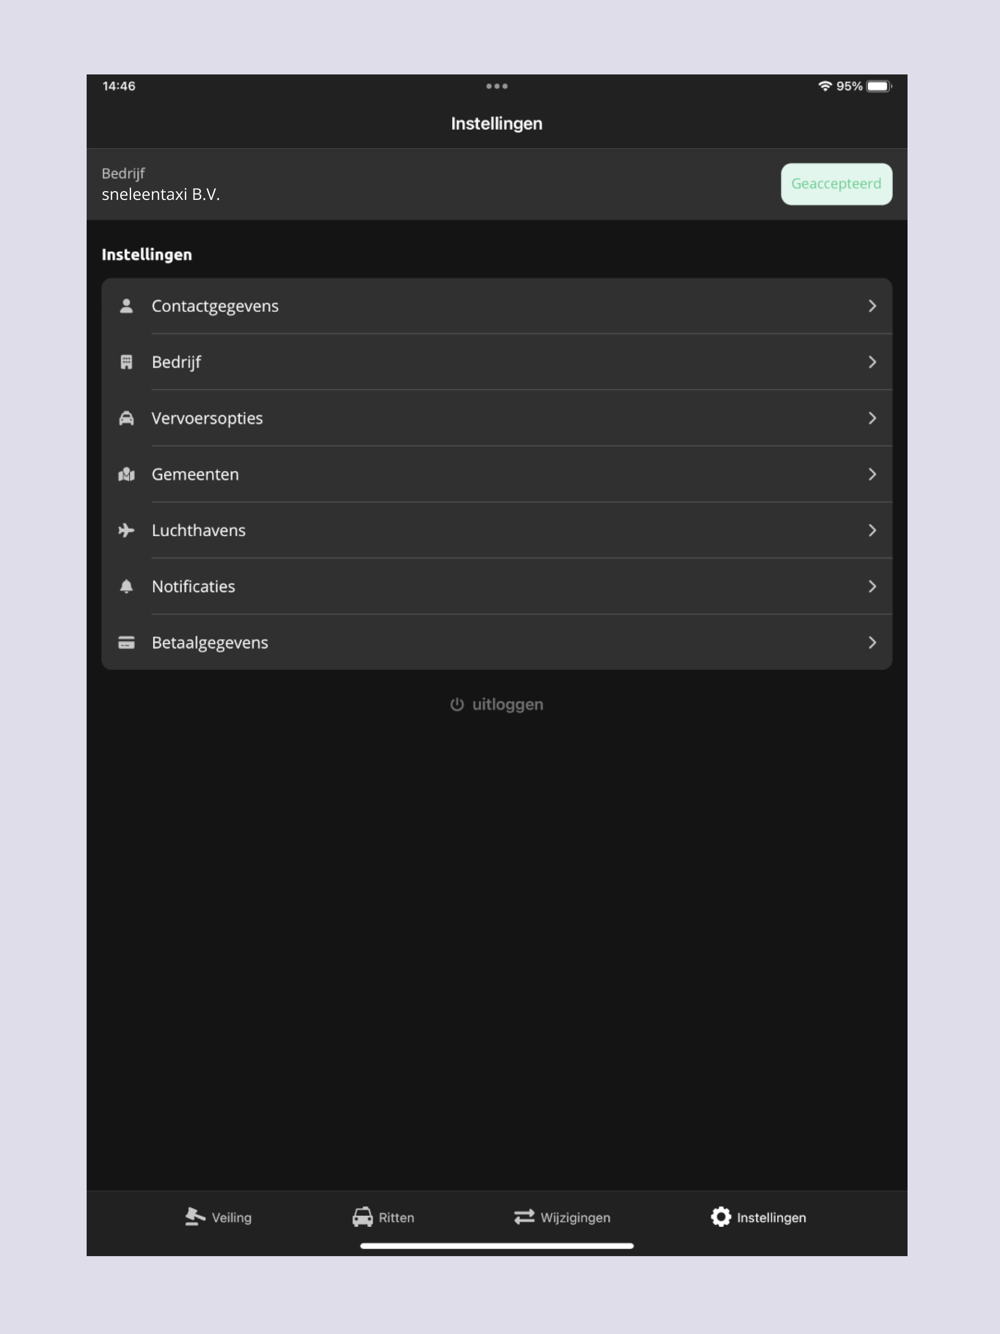The image size is (1000, 1334).
Task: Tap the three-dot multitasking indicator at top
Action: 497,86
